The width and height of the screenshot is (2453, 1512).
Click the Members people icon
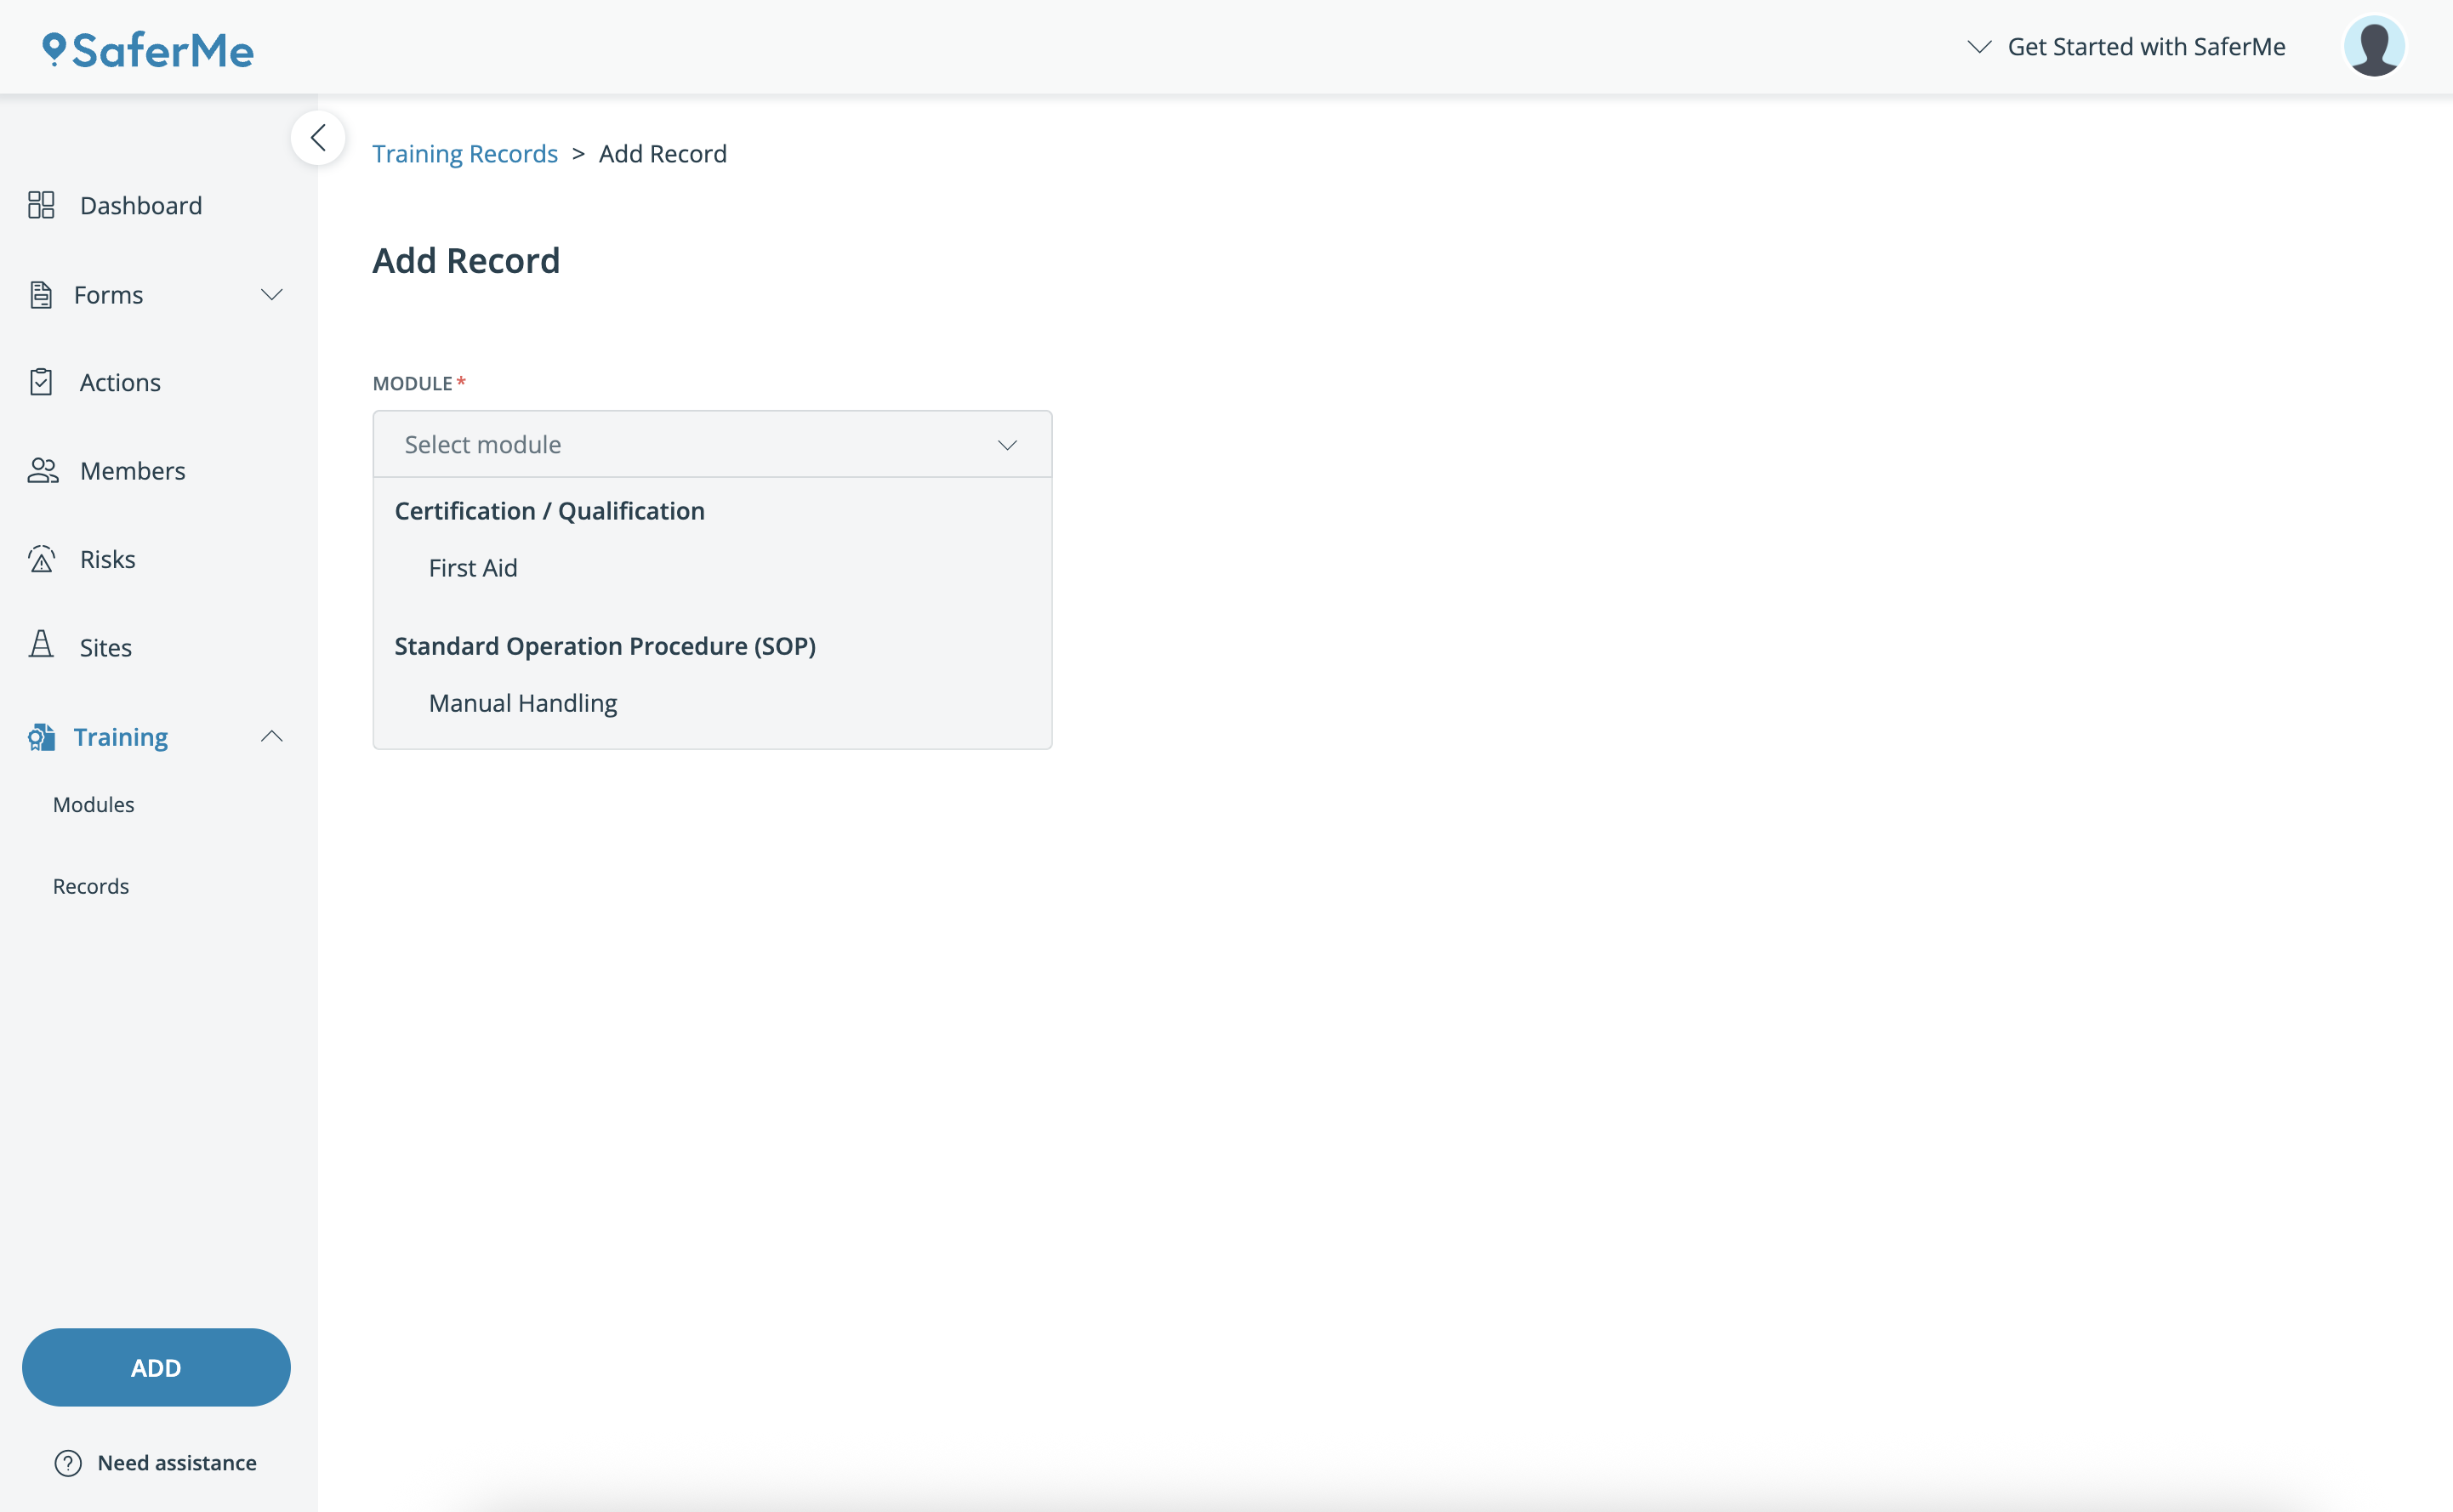coord(42,471)
